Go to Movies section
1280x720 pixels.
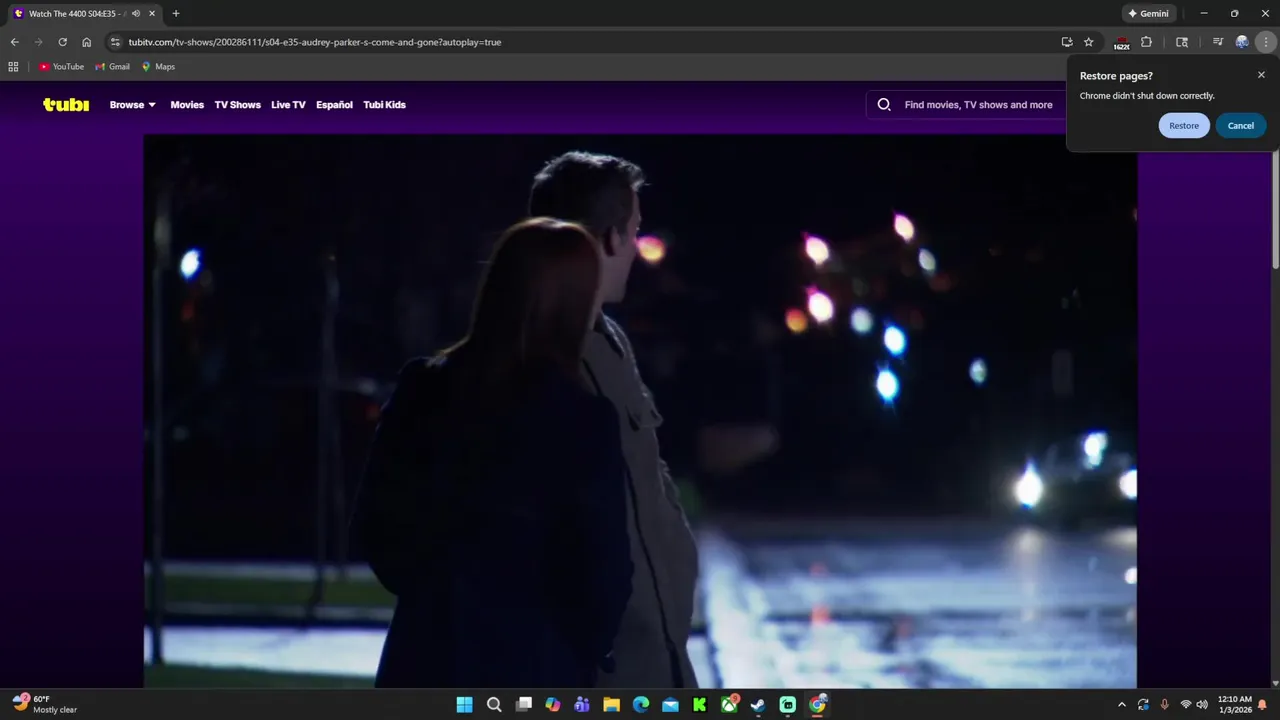187,105
